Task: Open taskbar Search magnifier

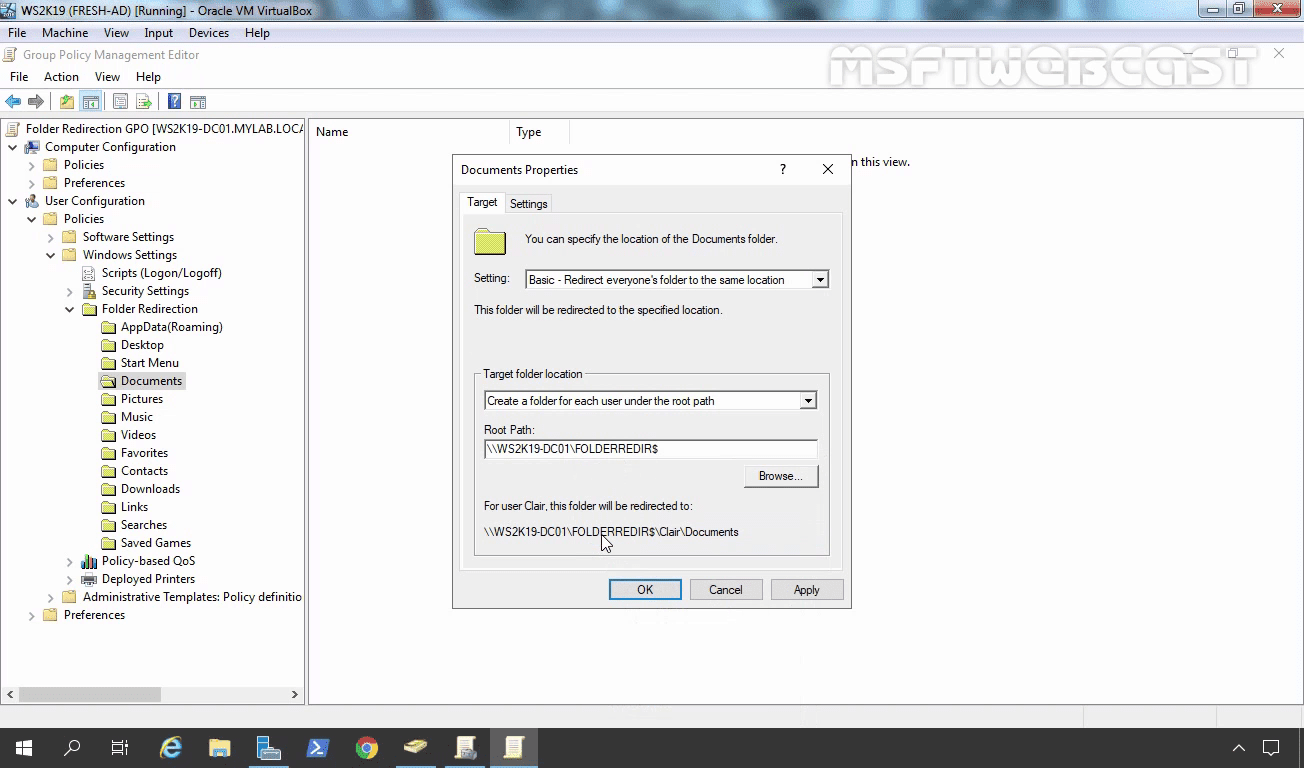Action: [72, 747]
